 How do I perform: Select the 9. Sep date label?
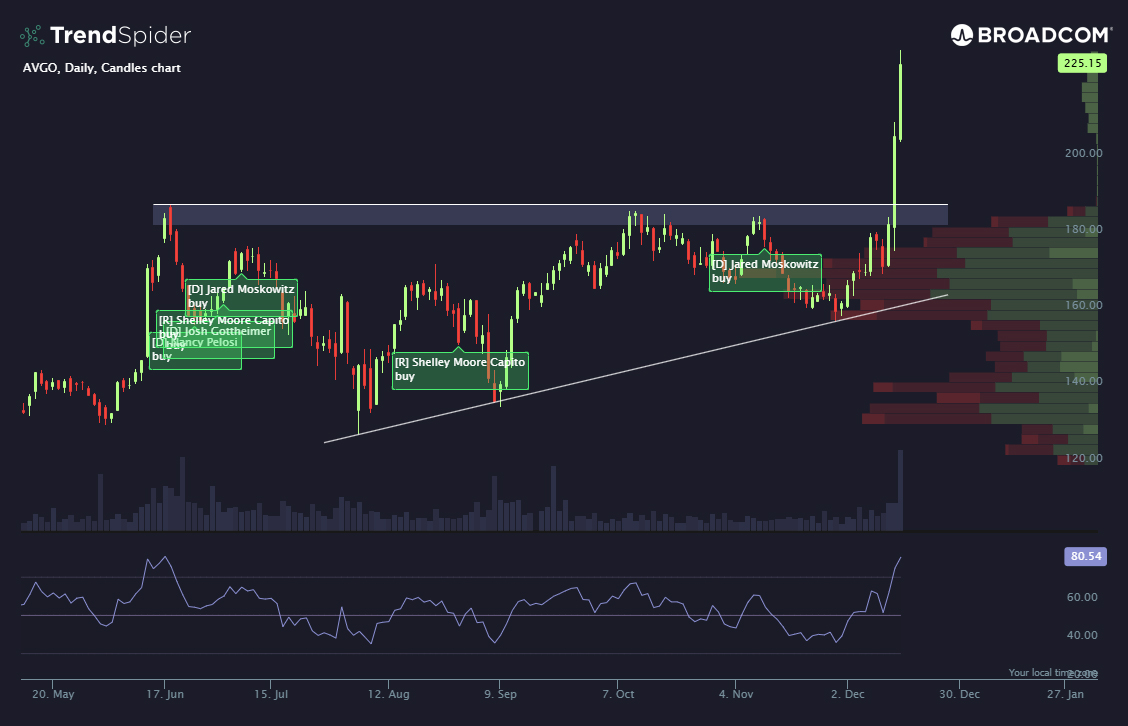click(x=500, y=694)
